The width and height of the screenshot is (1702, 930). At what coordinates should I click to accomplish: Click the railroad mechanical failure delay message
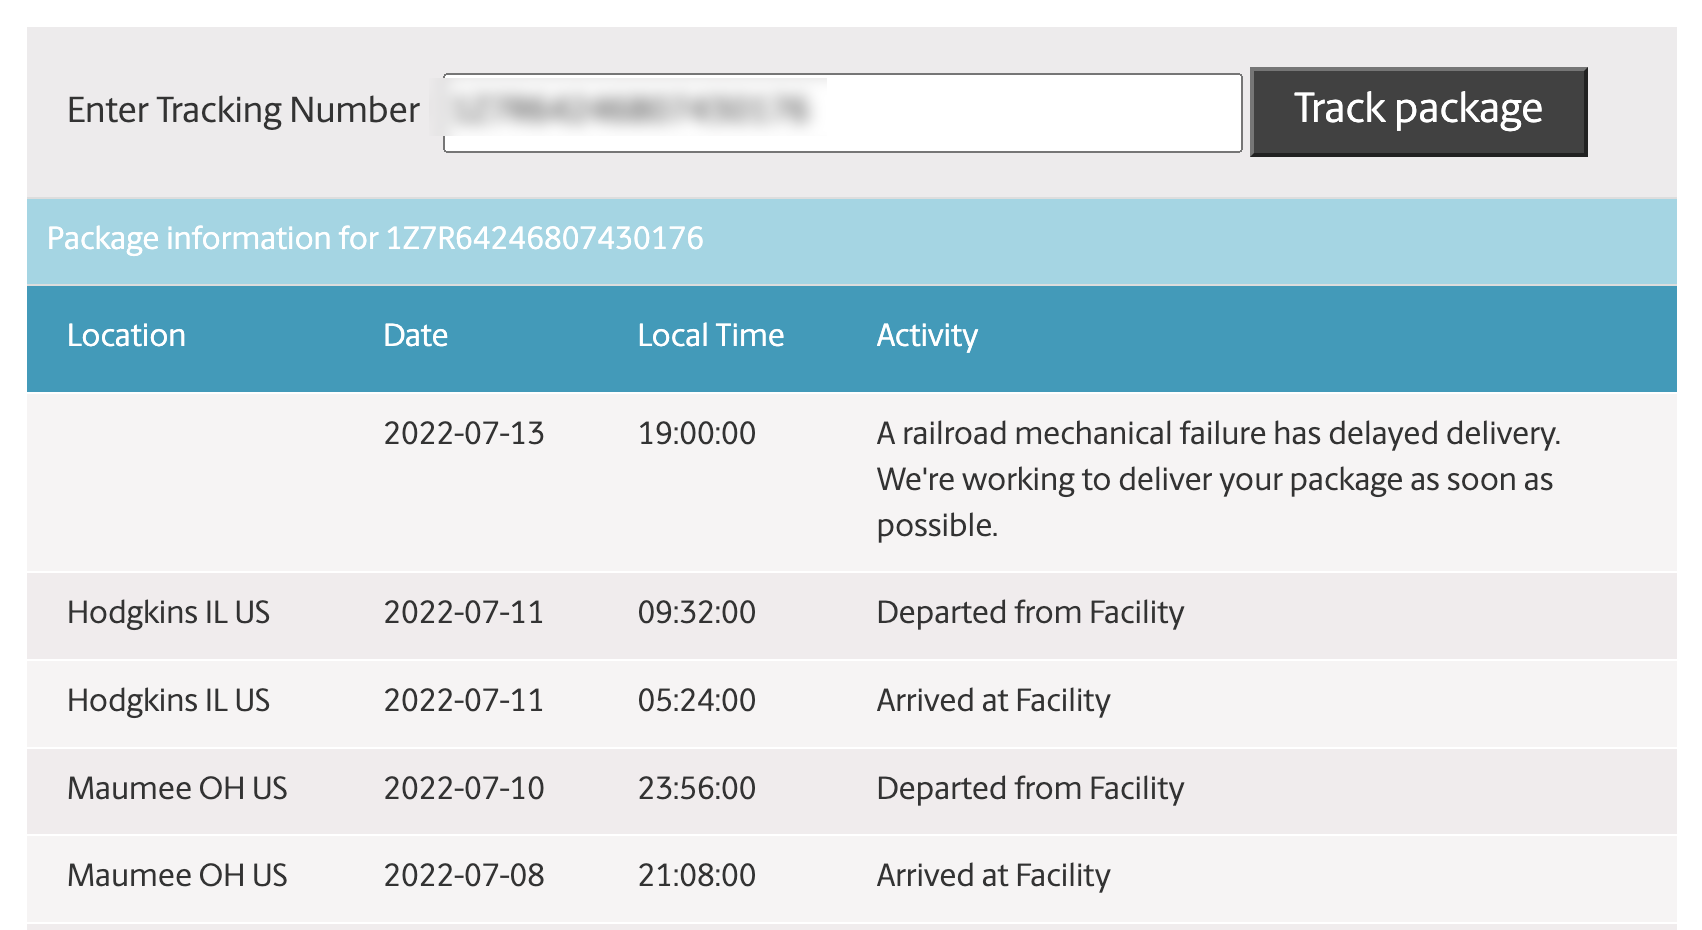point(1217,479)
